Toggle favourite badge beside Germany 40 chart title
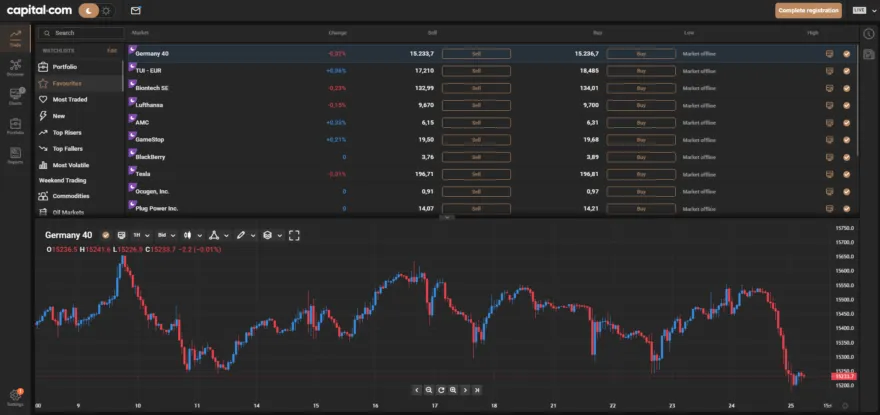Image resolution: width=880 pixels, height=415 pixels. (105, 235)
